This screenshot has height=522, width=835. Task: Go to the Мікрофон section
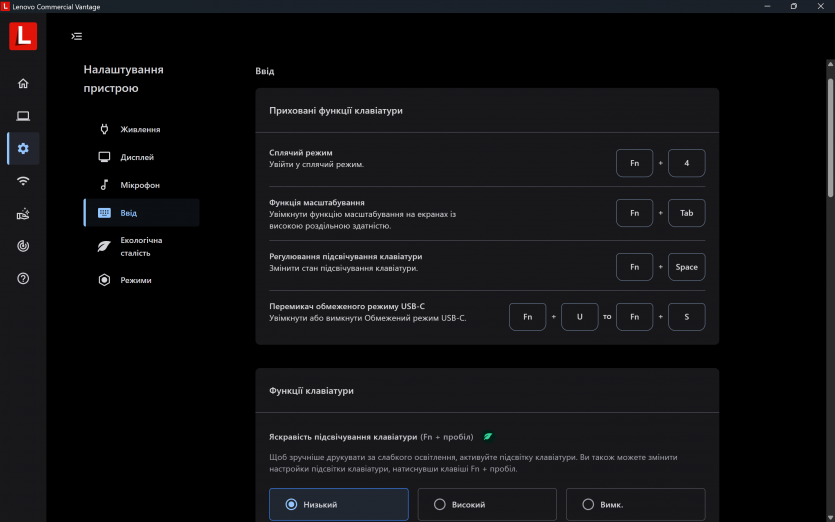point(140,185)
